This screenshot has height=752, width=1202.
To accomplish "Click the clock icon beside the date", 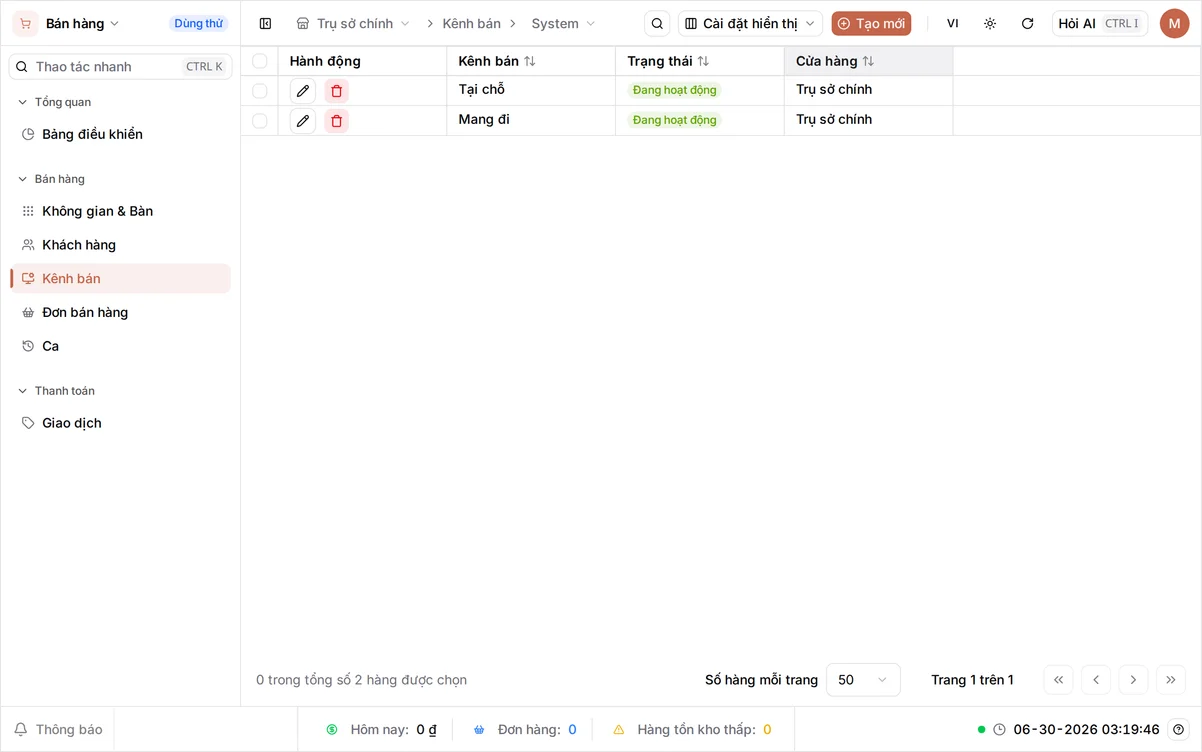I will pyautogui.click(x=999, y=729).
